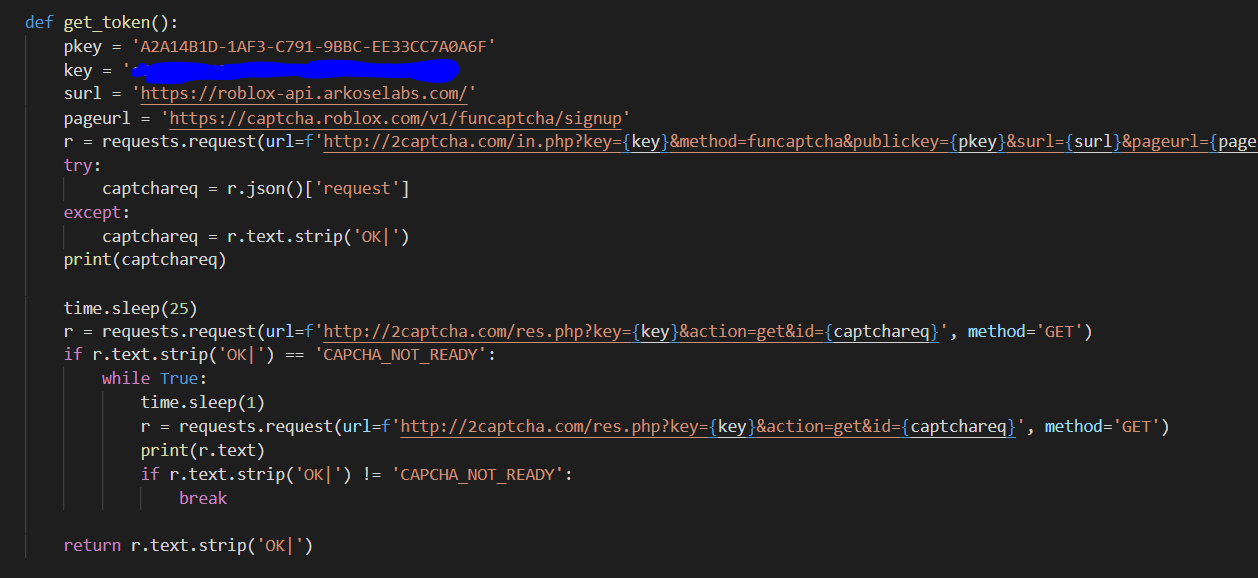
Task: Open the roblox-api.arkoselabs.com URL link
Action: pos(303,94)
